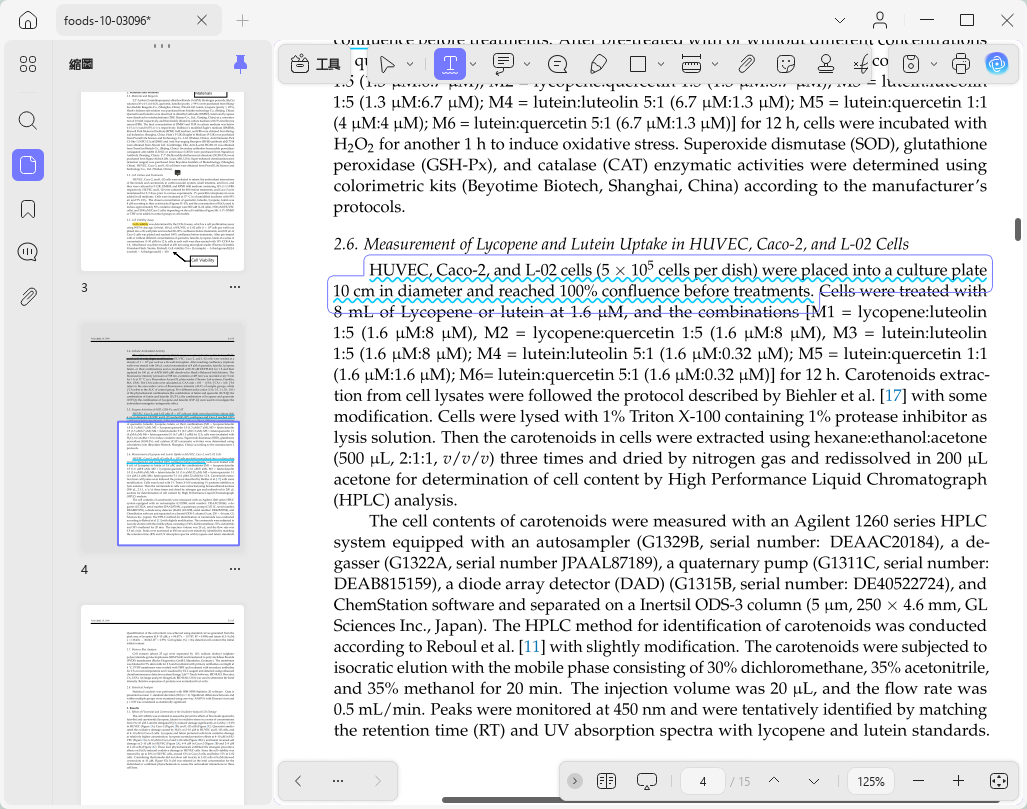Toggle the text highlight tool
The height and width of the screenshot is (809, 1027).
[x=450, y=64]
